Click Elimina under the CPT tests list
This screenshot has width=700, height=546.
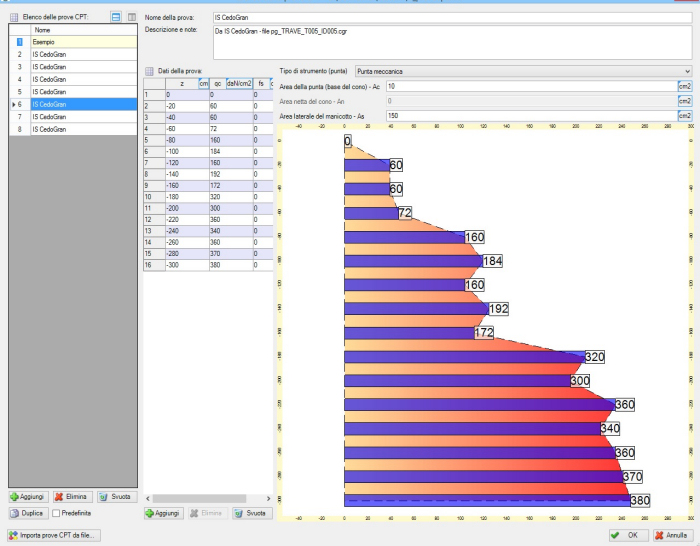pos(72,497)
